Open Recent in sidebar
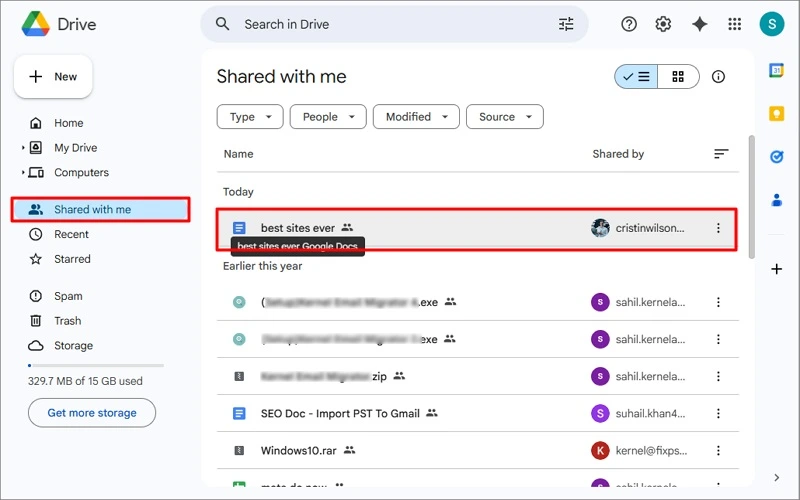Image resolution: width=800 pixels, height=500 pixels. 71,234
